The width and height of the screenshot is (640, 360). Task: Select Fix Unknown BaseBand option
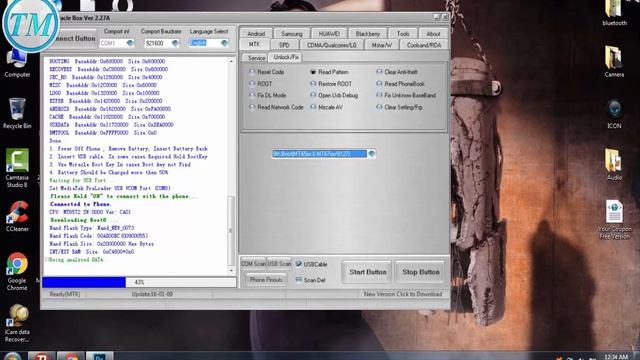[x=379, y=95]
